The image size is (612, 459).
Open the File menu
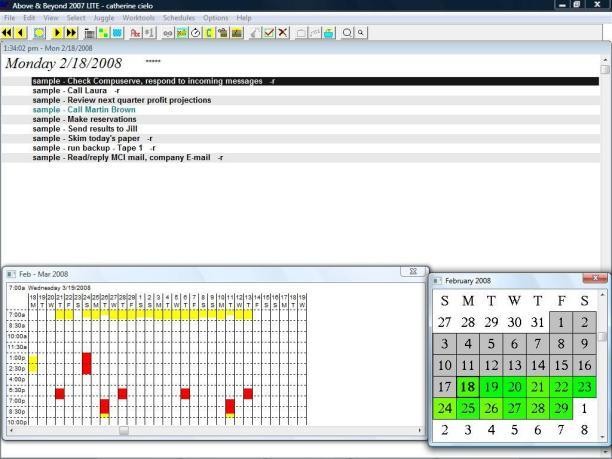coord(9,18)
